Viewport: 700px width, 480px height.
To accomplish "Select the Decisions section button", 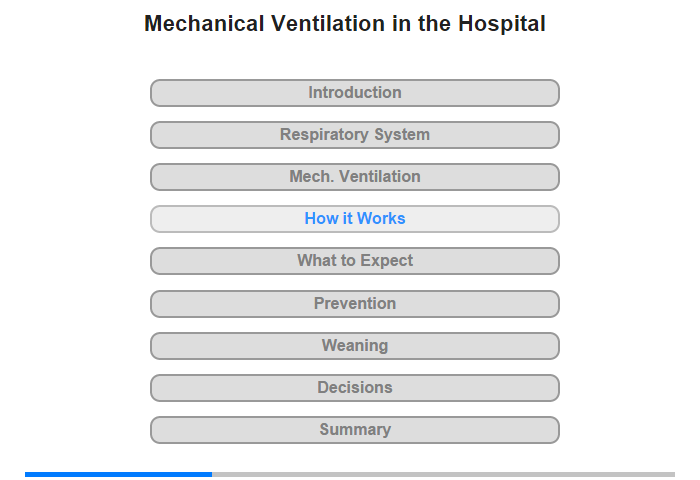I will [354, 388].
